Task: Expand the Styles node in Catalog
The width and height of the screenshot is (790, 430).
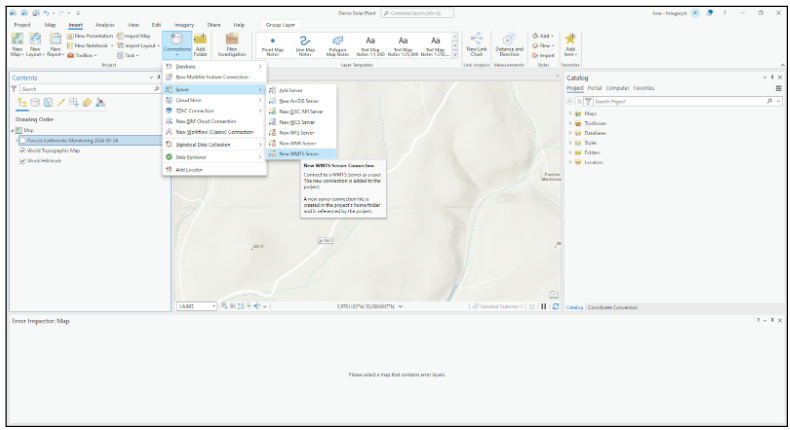Action: [570, 143]
